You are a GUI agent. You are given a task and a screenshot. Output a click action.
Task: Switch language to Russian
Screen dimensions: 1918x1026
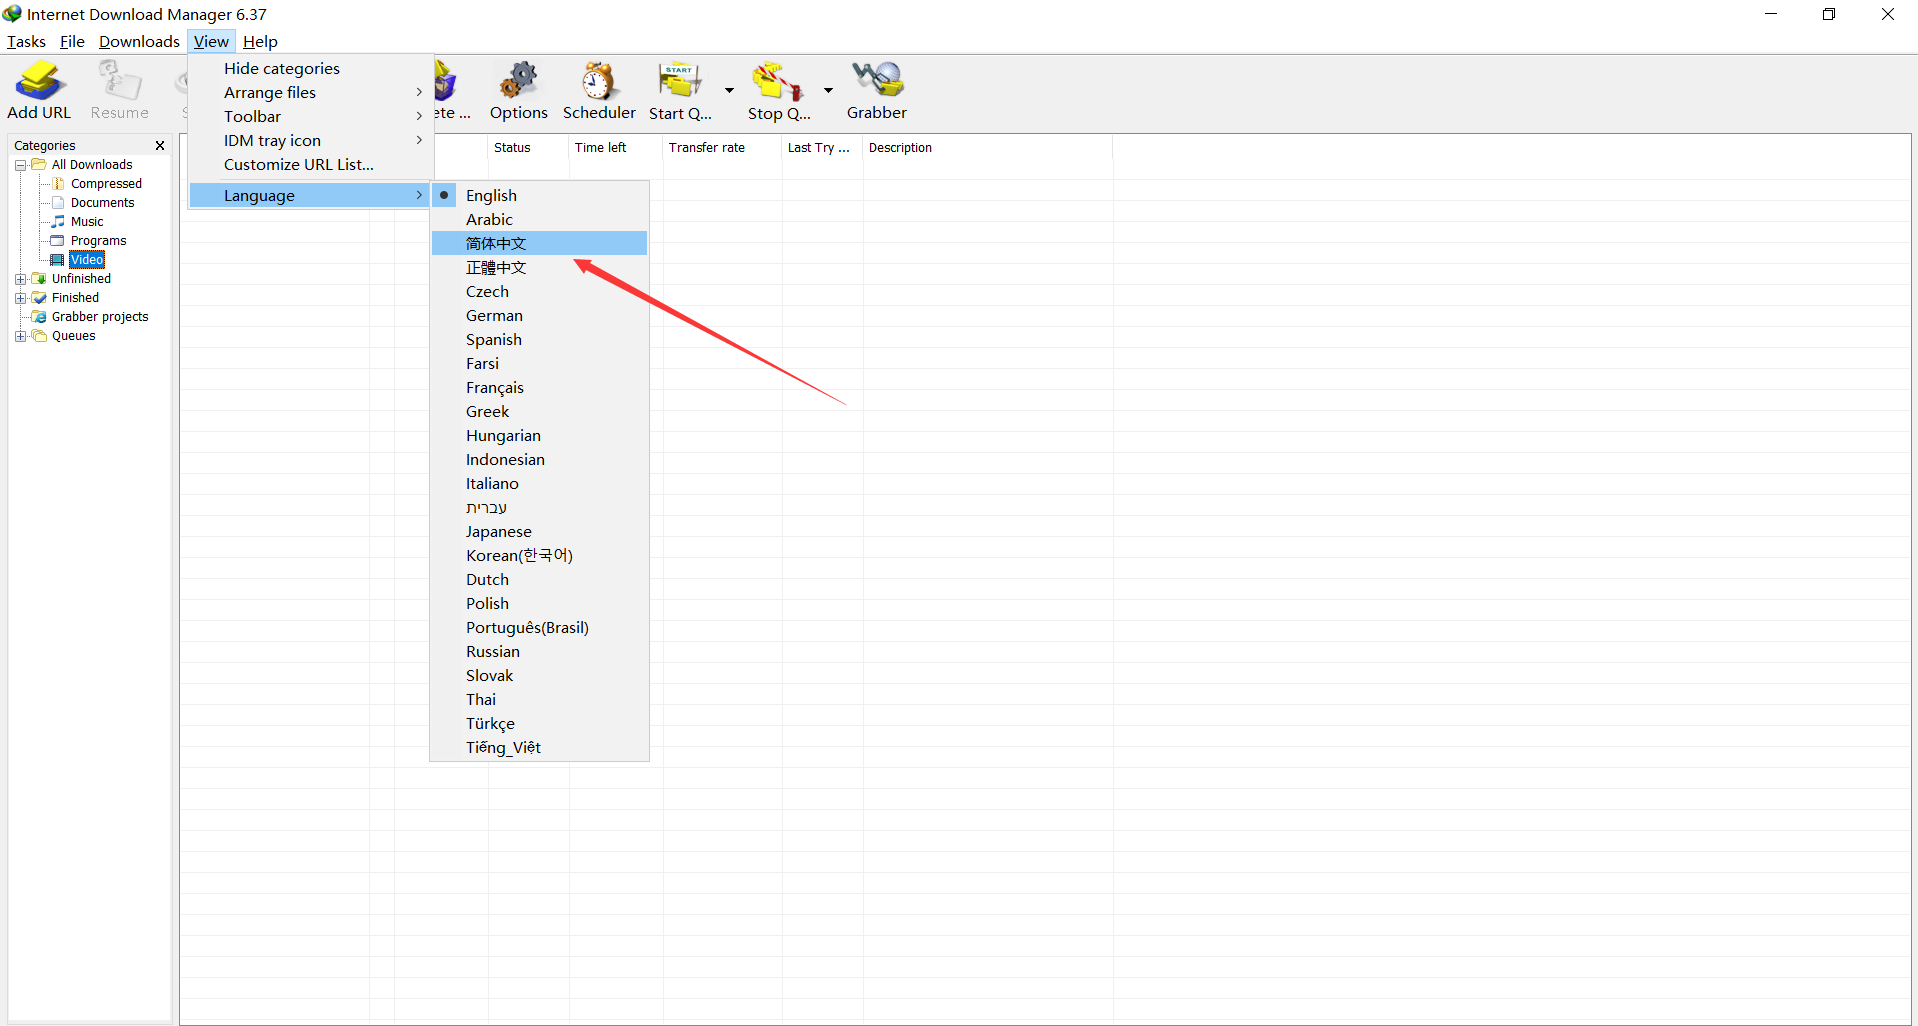tap(540, 652)
